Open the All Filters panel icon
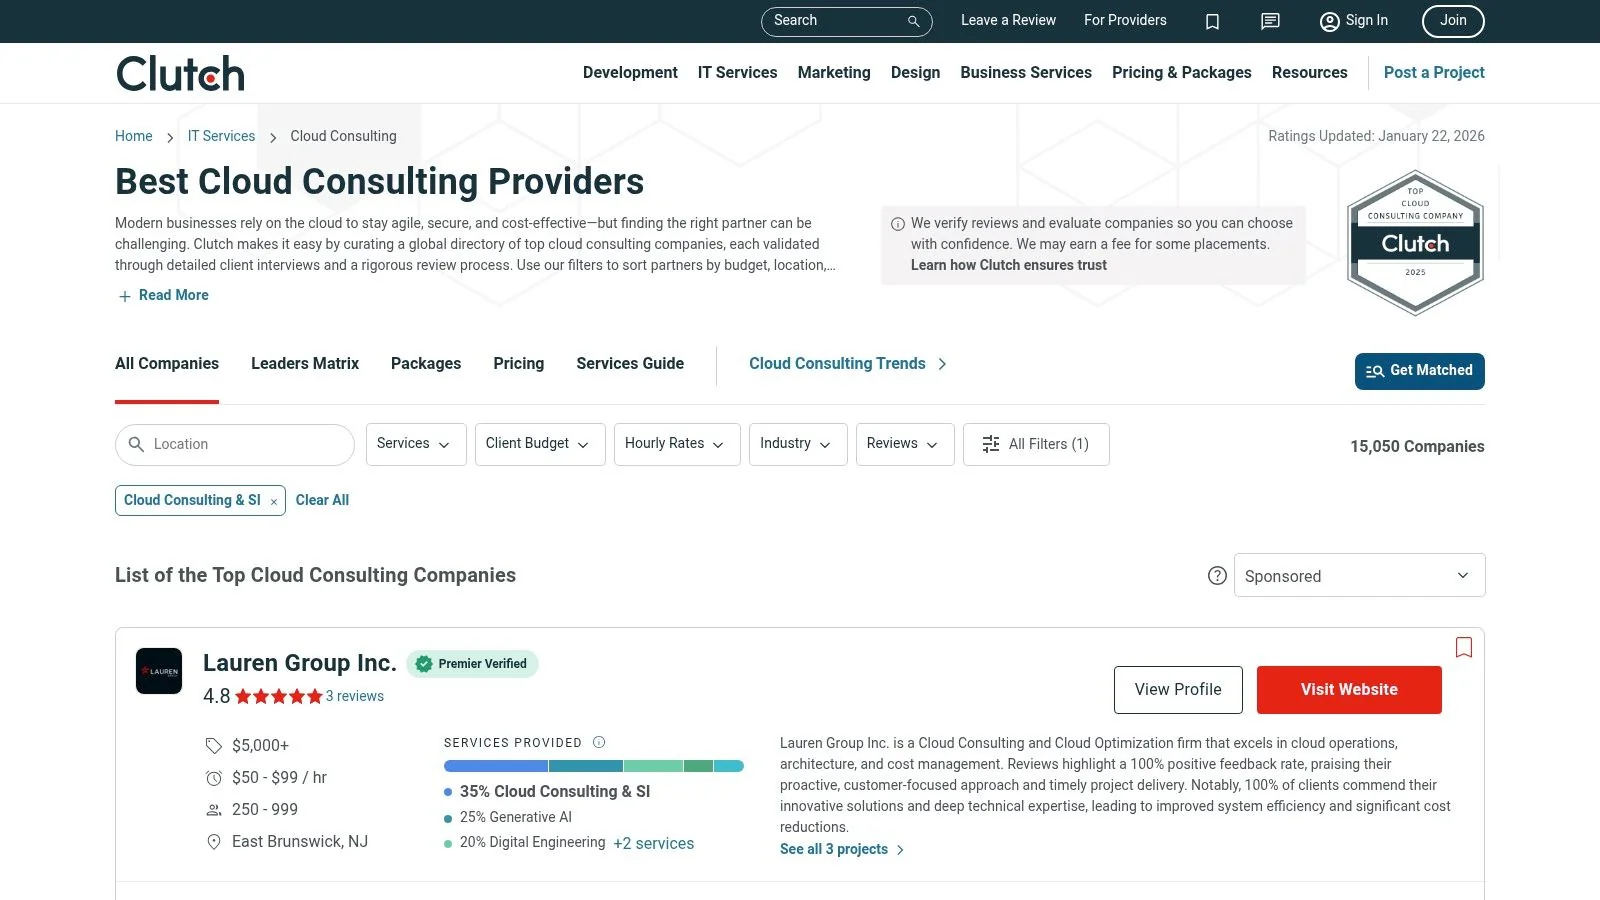Image resolution: width=1600 pixels, height=900 pixels. pyautogui.click(x=990, y=444)
